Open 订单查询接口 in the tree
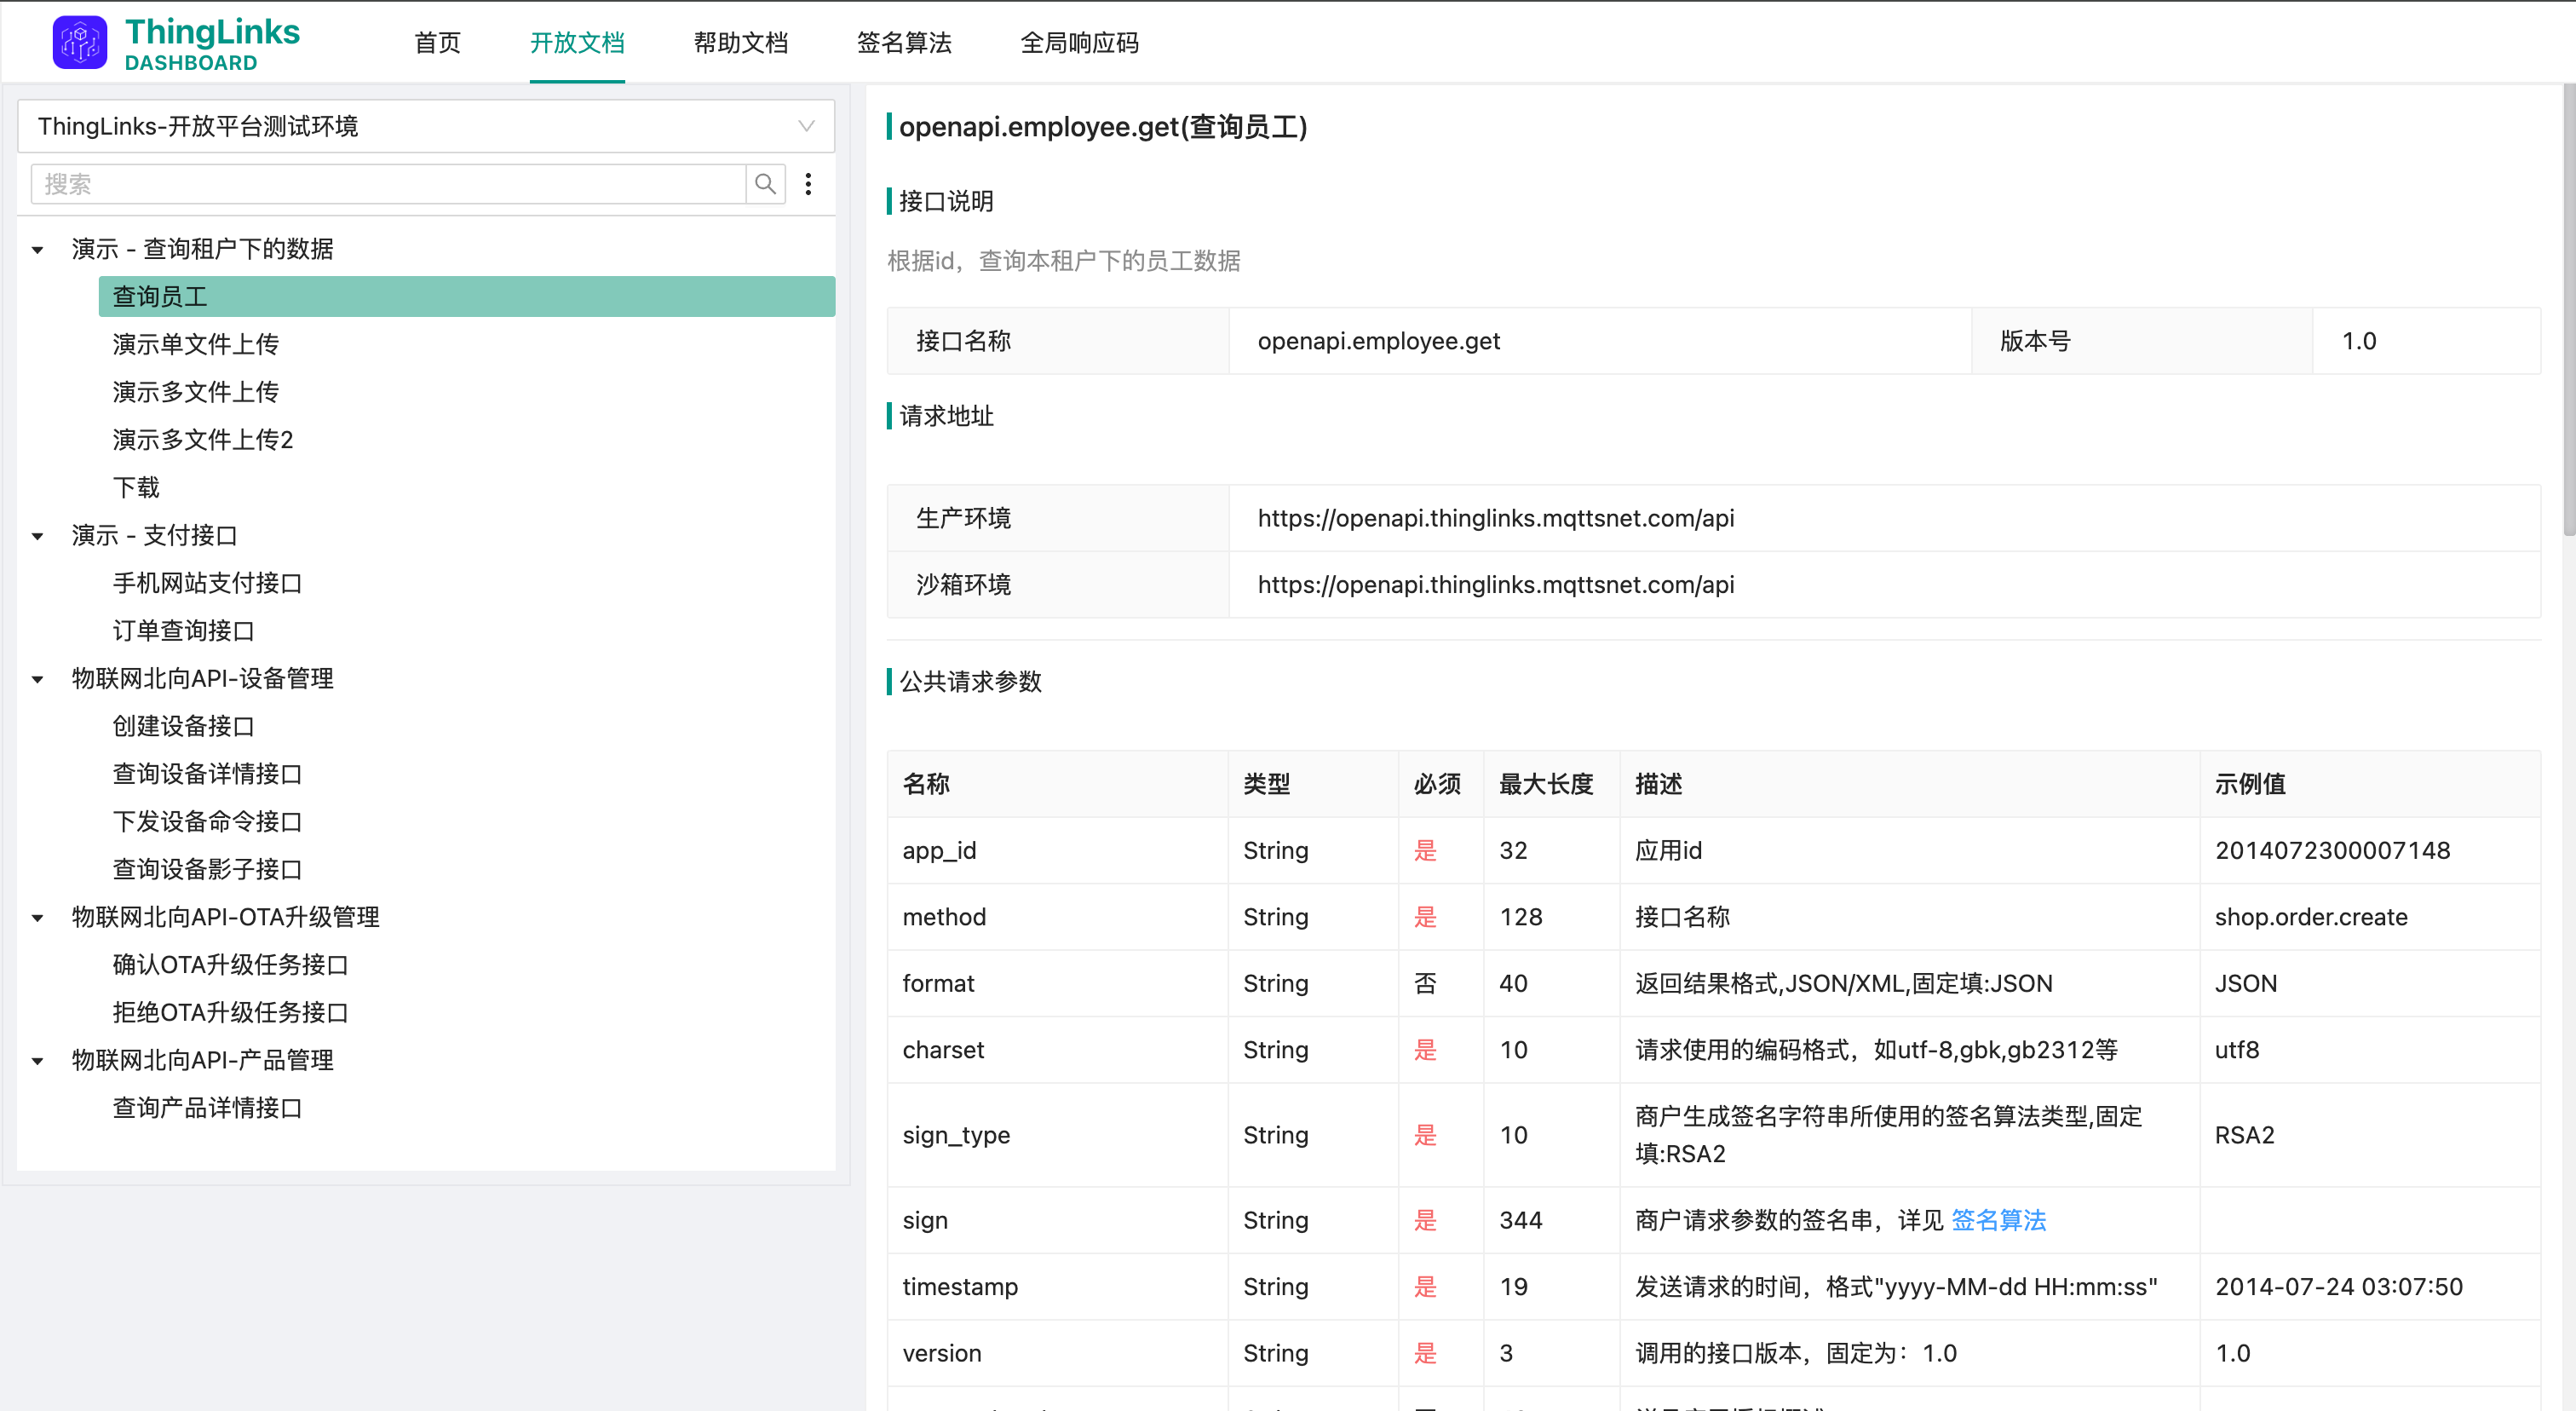 click(184, 631)
